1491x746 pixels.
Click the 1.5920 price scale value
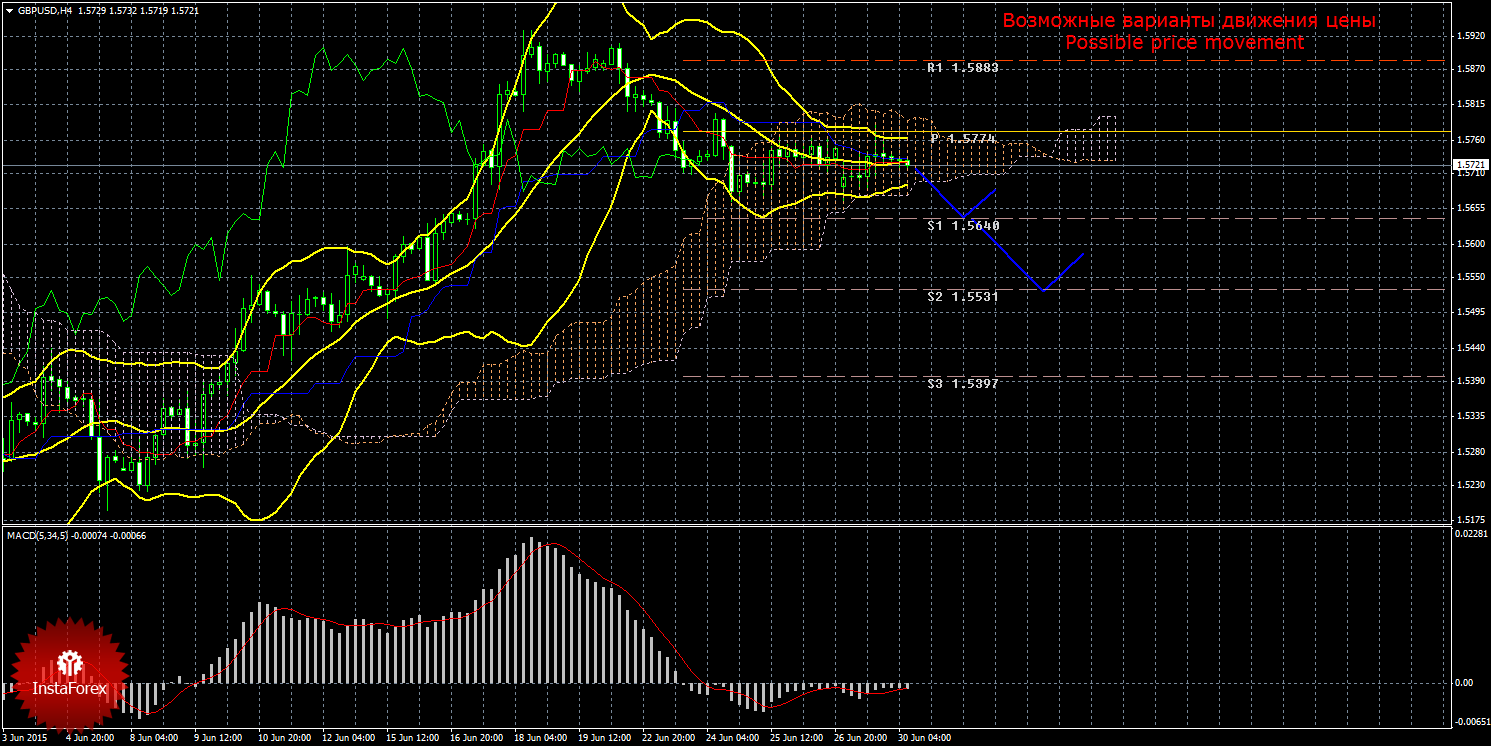click(1470, 35)
